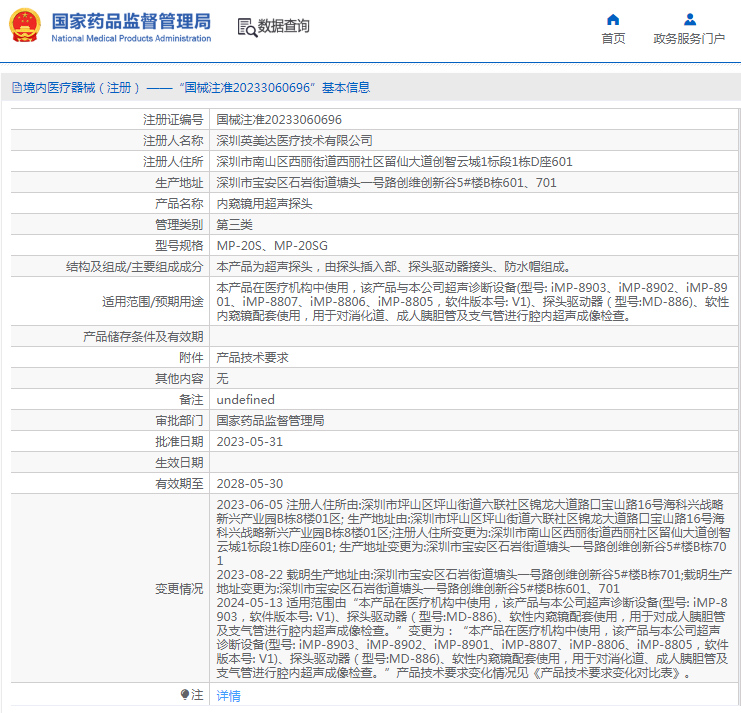Click the 有效期至 row label
Viewport: 741px width, 713px height.
[179, 484]
